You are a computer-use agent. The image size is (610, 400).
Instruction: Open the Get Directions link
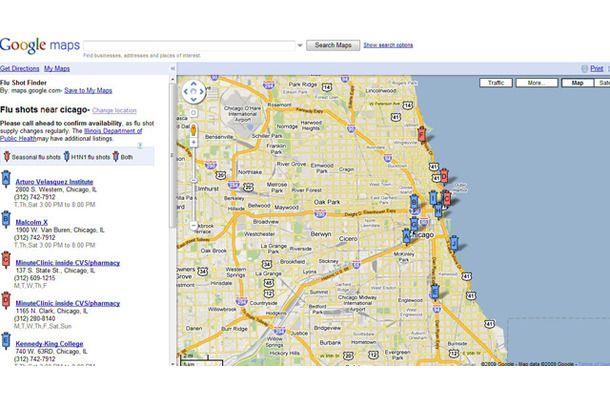click(19, 68)
